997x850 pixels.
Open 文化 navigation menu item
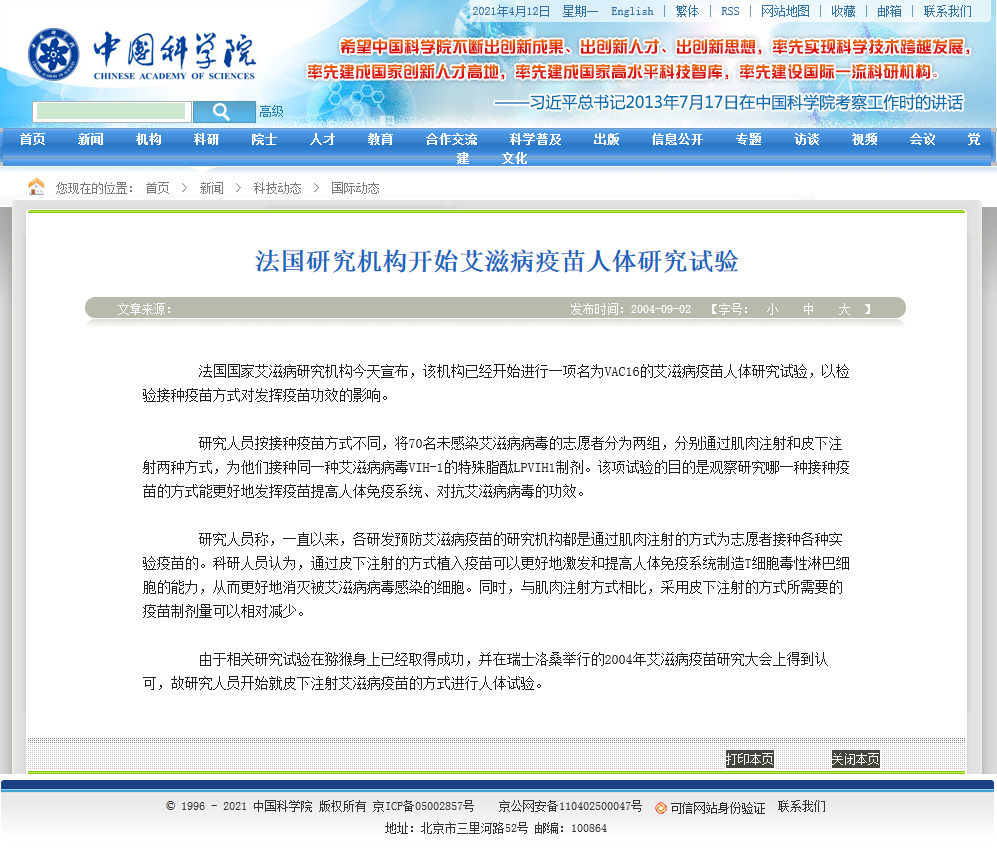[514, 158]
